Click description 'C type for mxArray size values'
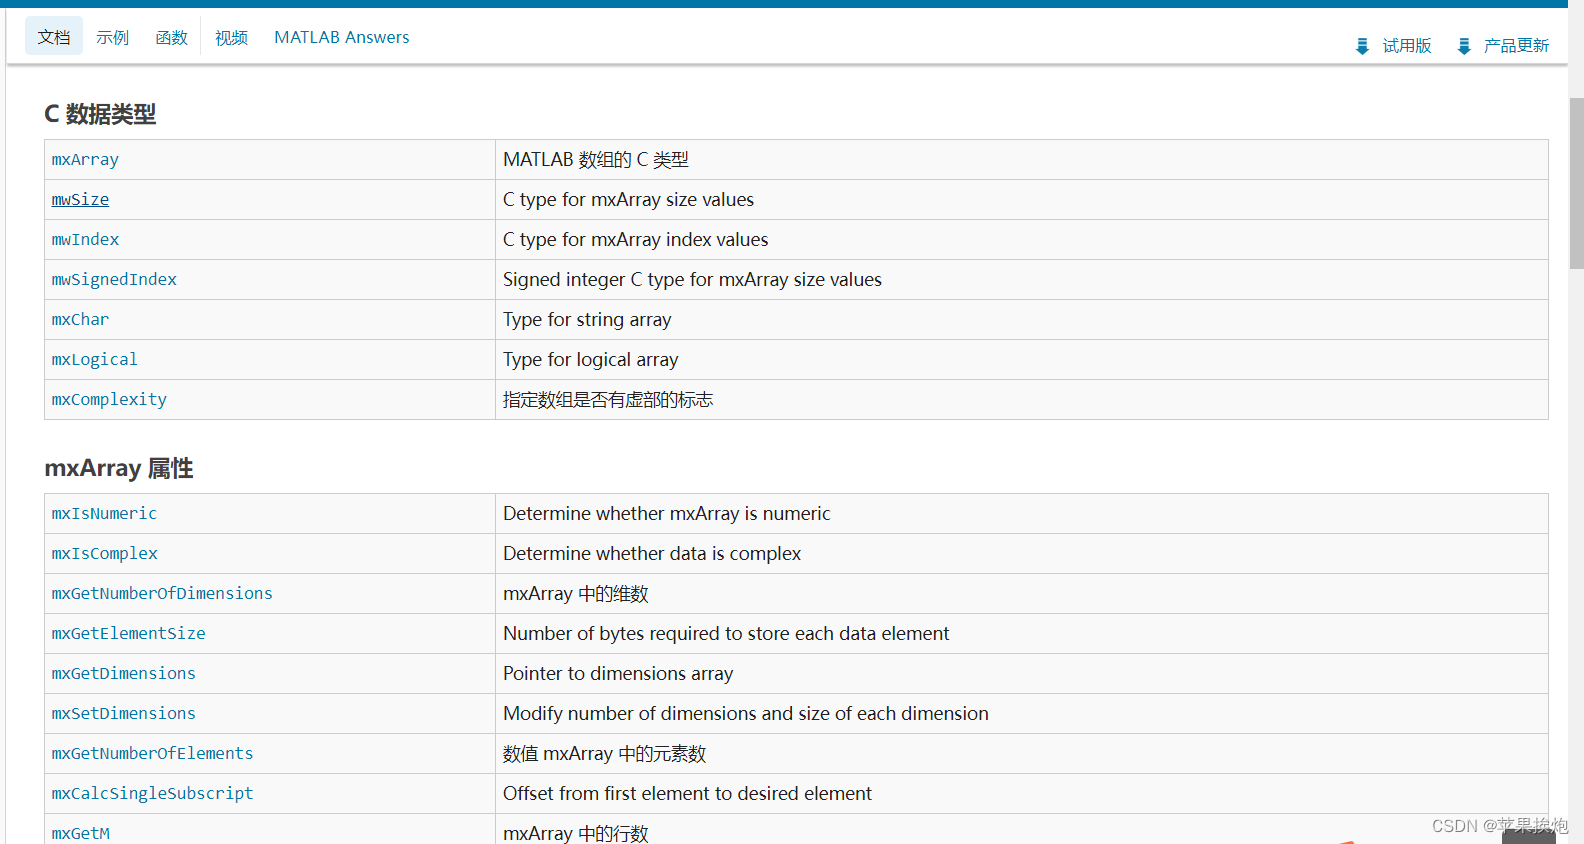This screenshot has width=1584, height=844. point(628,200)
